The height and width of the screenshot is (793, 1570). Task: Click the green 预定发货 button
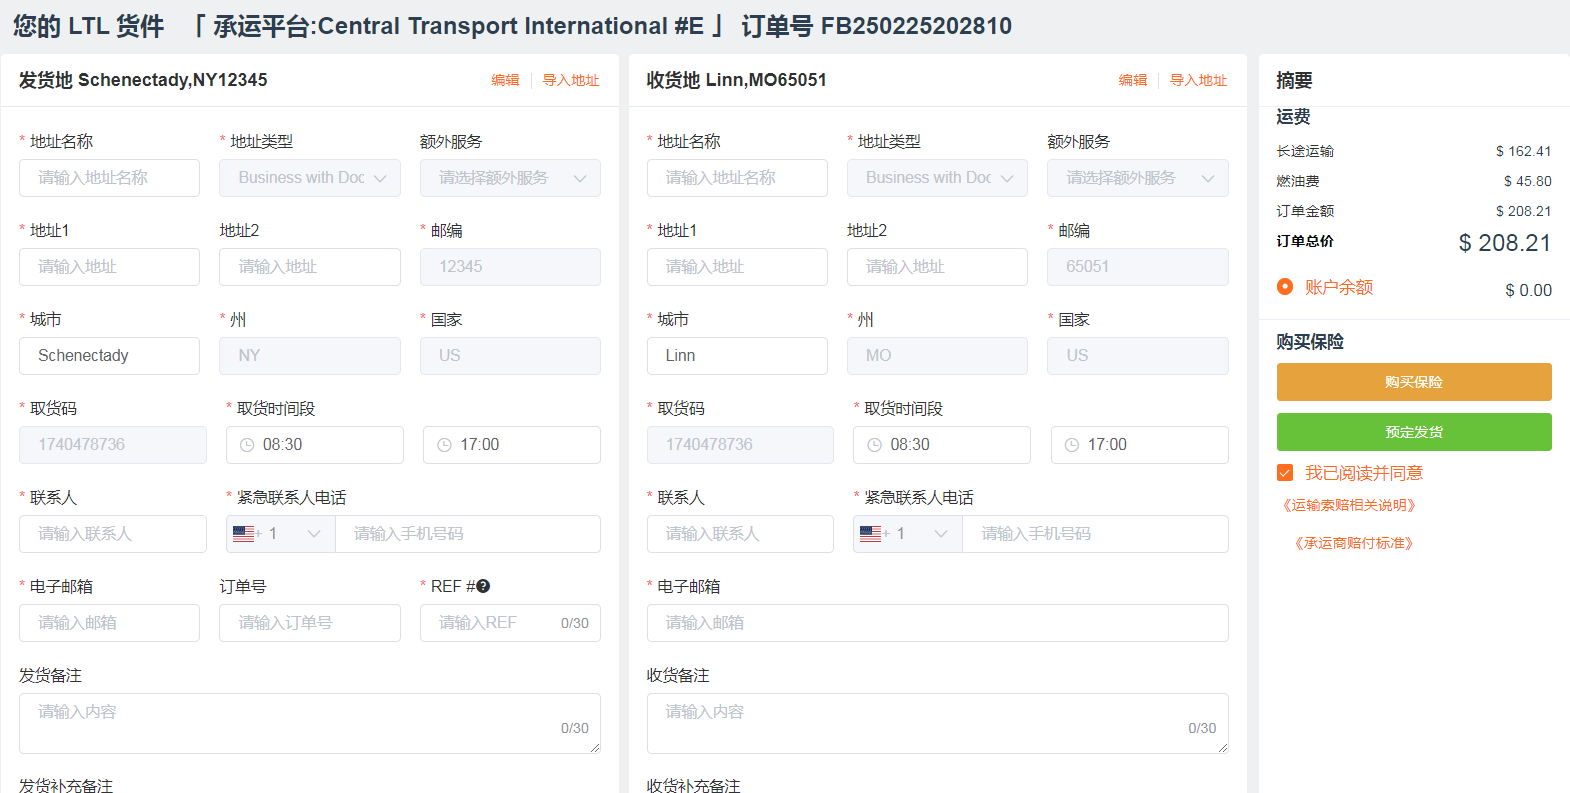point(1414,432)
